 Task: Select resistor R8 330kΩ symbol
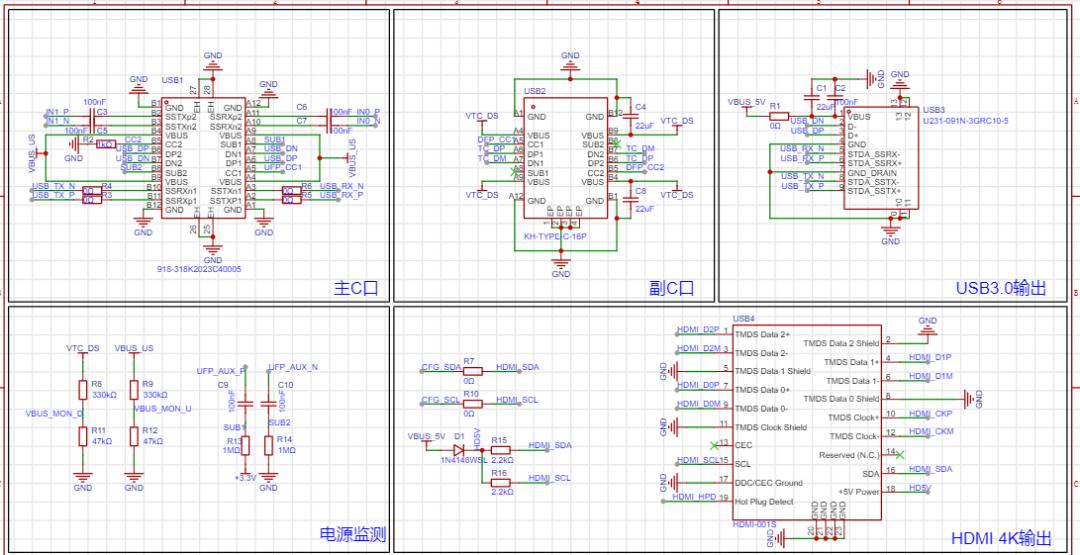83,389
